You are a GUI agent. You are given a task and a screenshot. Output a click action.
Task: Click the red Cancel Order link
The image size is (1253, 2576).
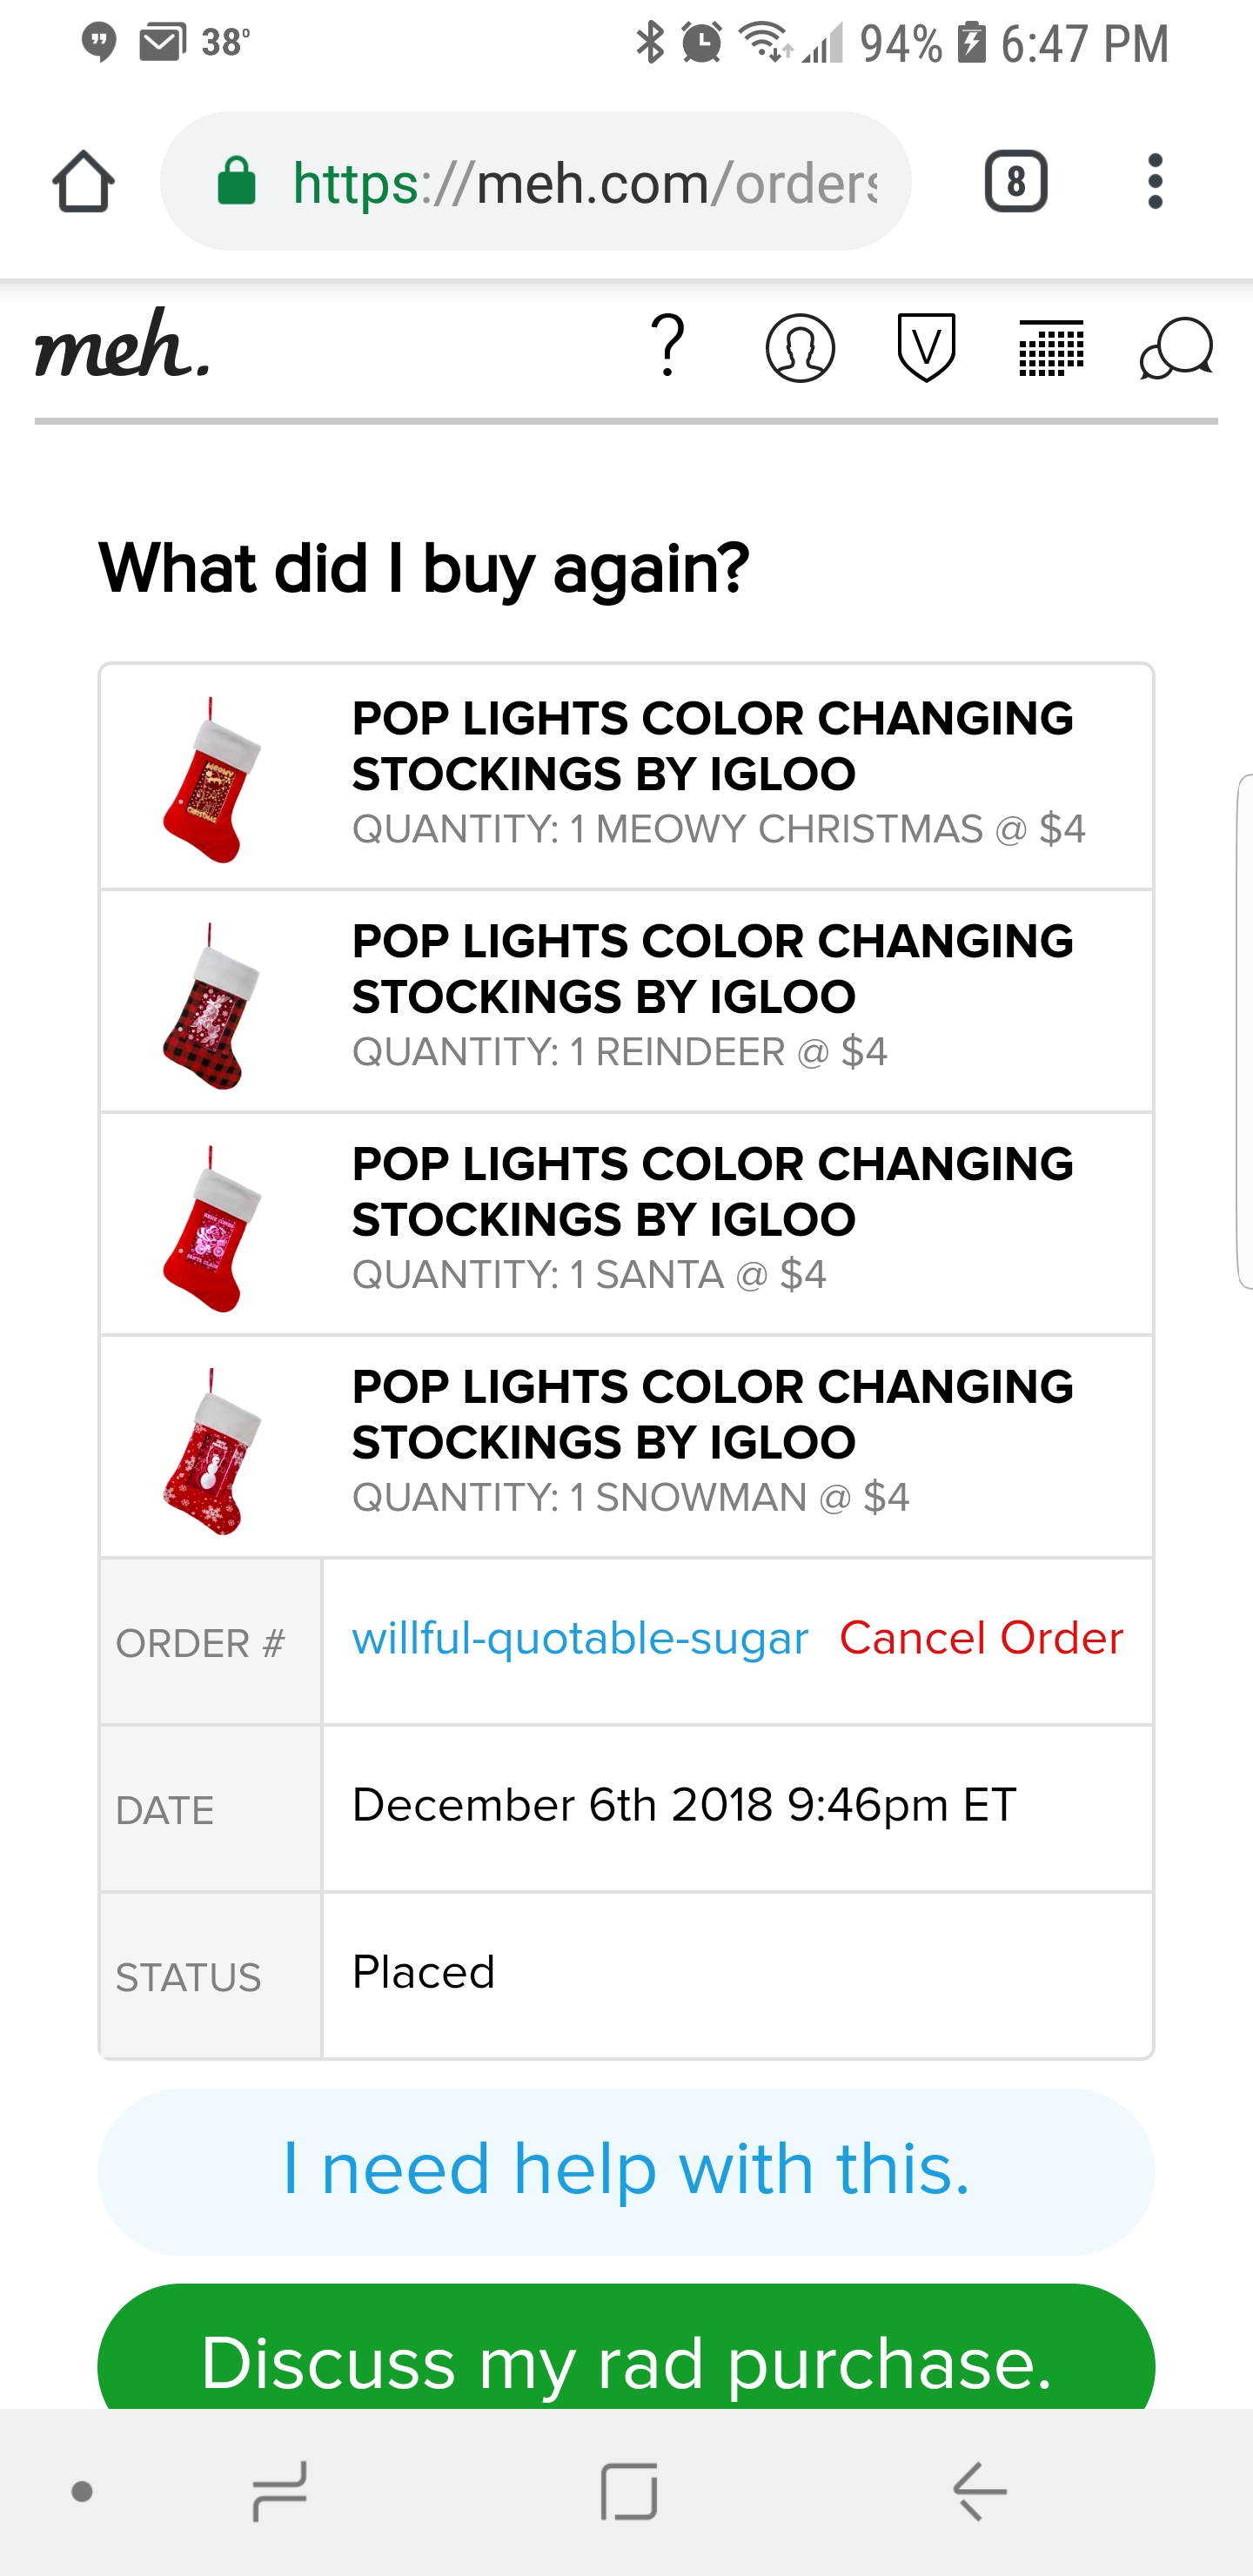click(981, 1638)
